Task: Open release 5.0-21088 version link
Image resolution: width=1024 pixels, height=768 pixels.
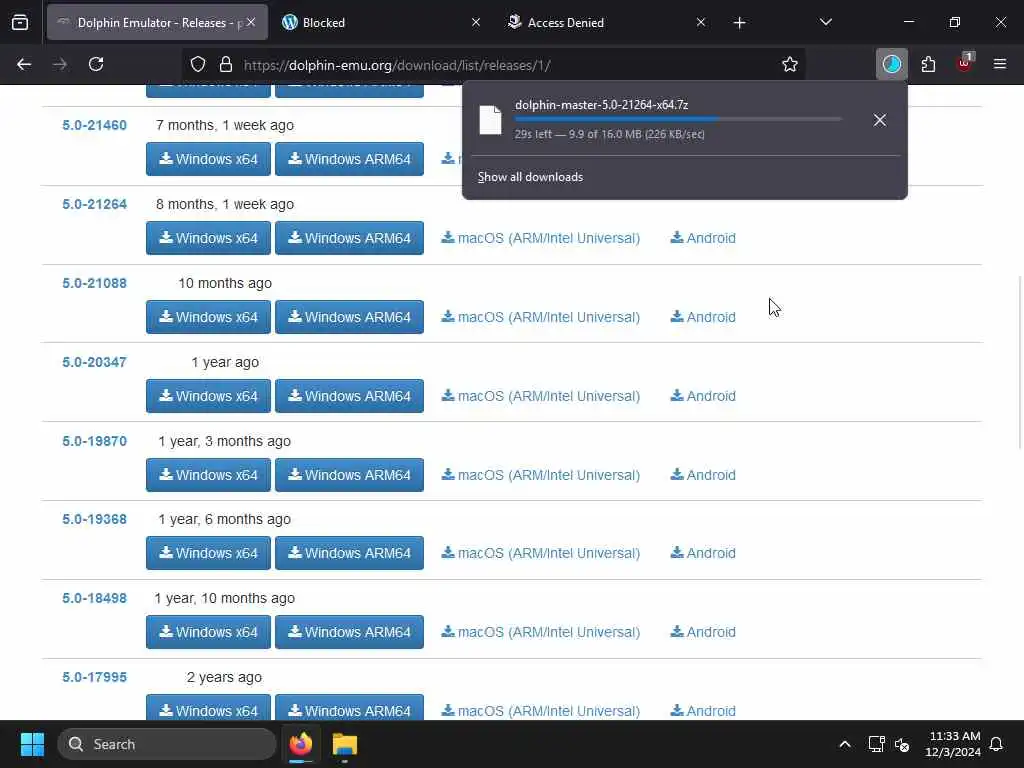Action: click(x=94, y=283)
